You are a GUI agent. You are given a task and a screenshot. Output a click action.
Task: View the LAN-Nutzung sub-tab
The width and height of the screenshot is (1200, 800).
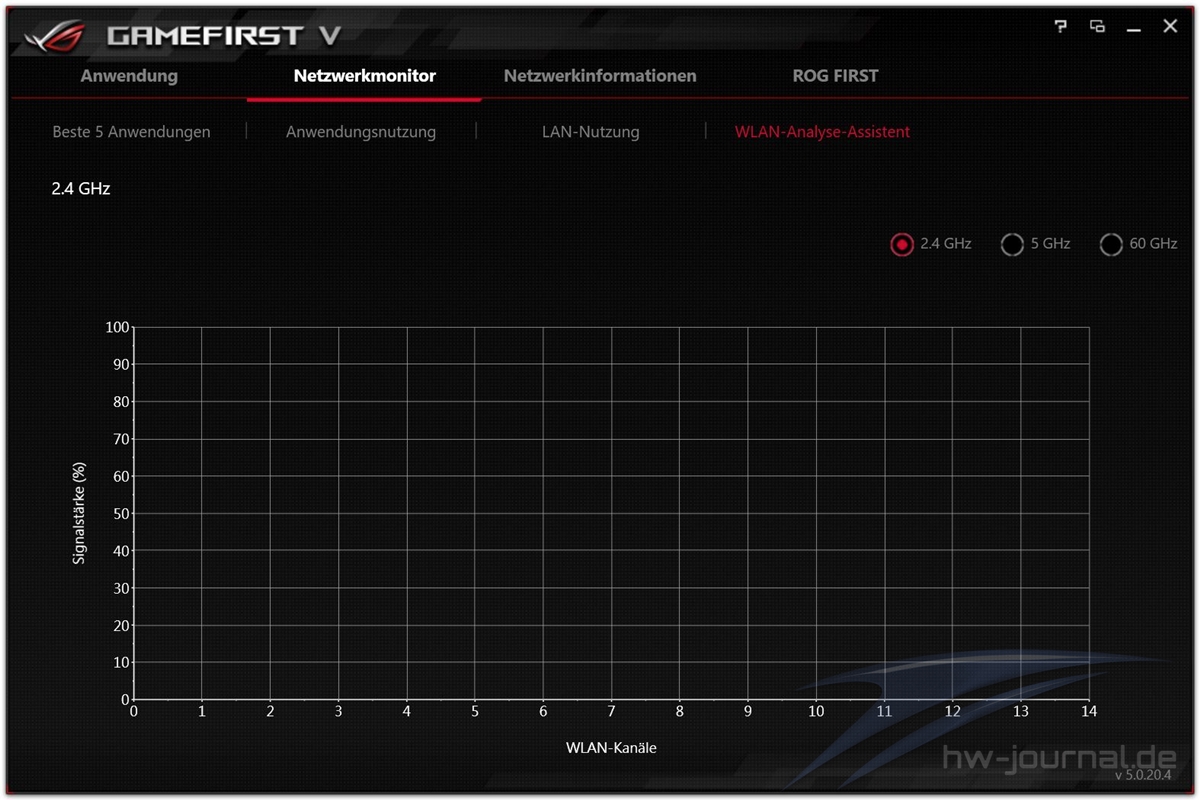pyautogui.click(x=591, y=131)
